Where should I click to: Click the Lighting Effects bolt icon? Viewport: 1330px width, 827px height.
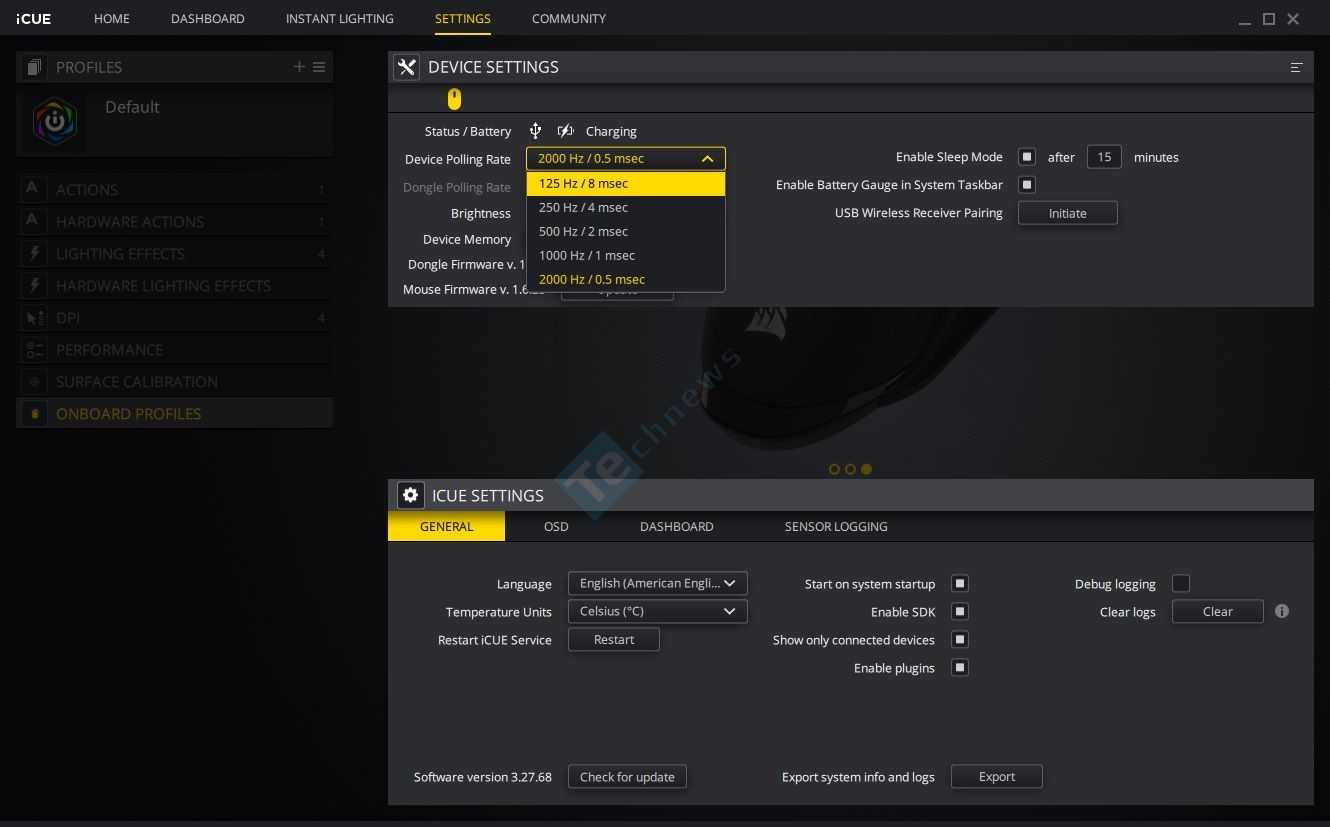[x=34, y=254]
